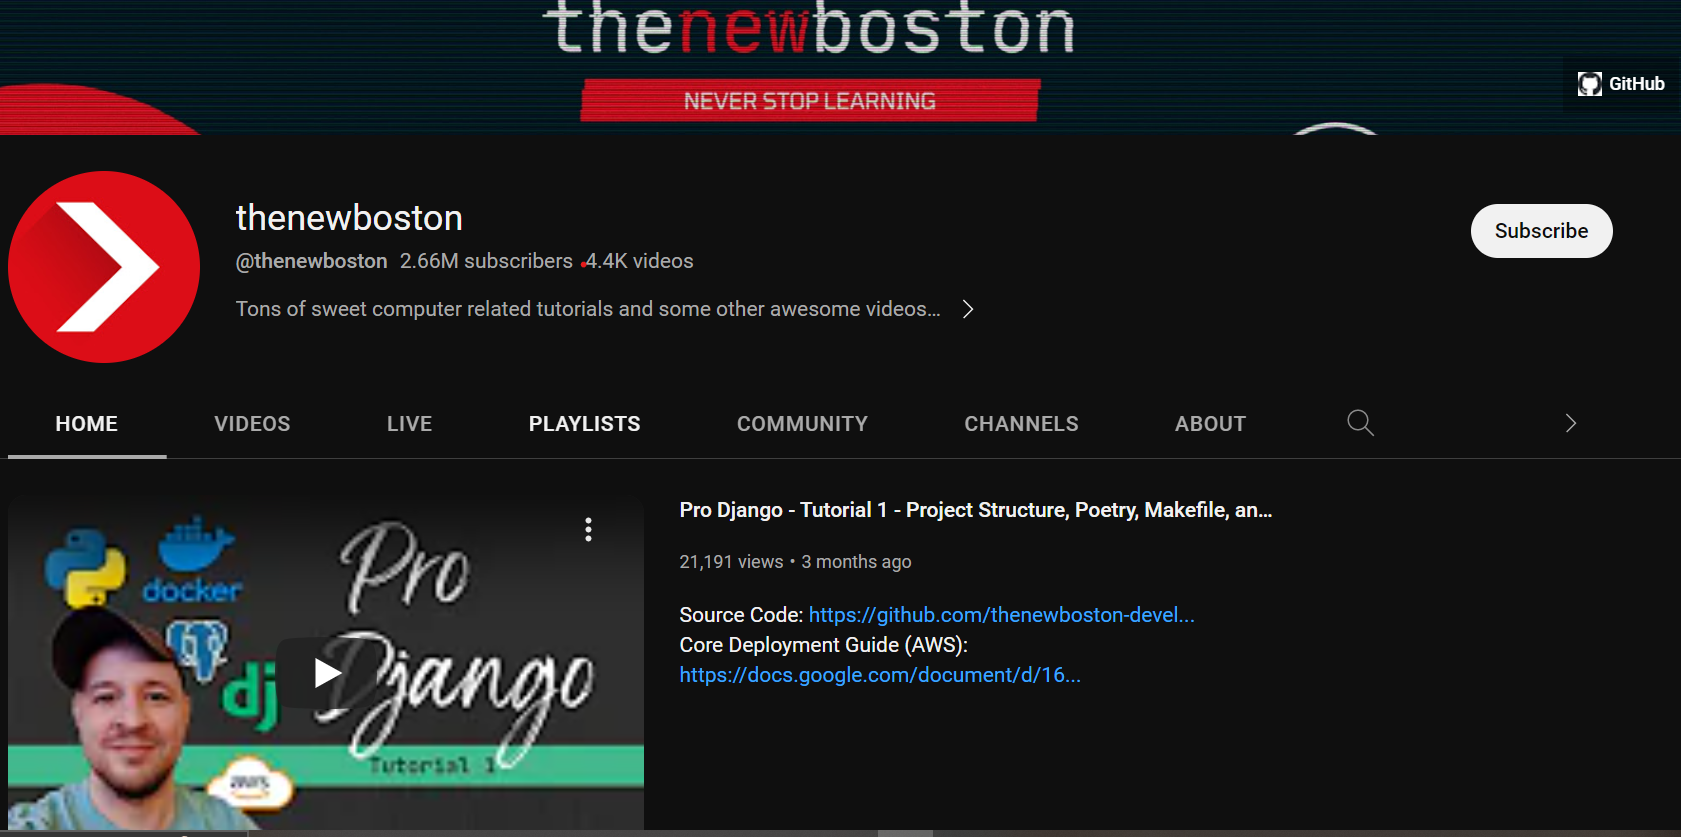The width and height of the screenshot is (1681, 837).
Task: Select the PLAYLISTS tab
Action: (584, 424)
